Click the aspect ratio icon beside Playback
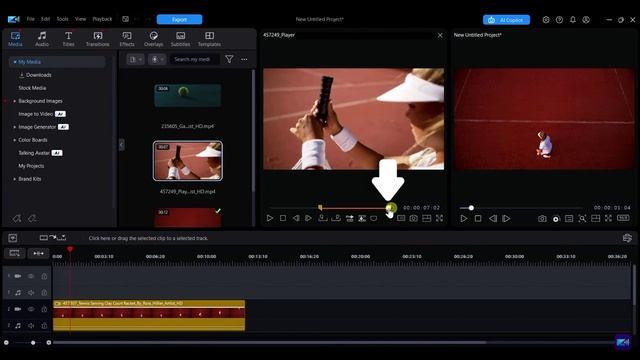Screen dimensions: 640x360 [126, 19]
